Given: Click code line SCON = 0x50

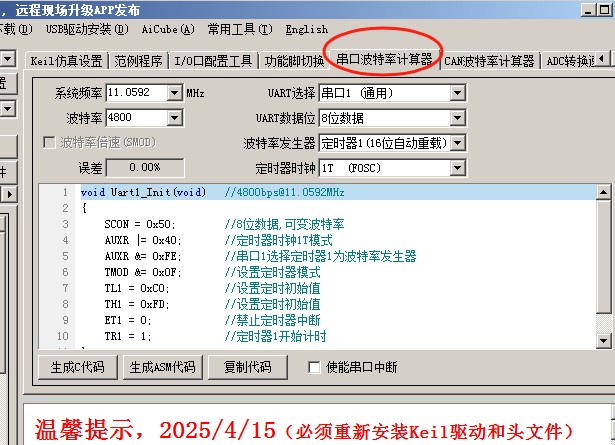Looking at the screenshot, I should click(140, 224).
